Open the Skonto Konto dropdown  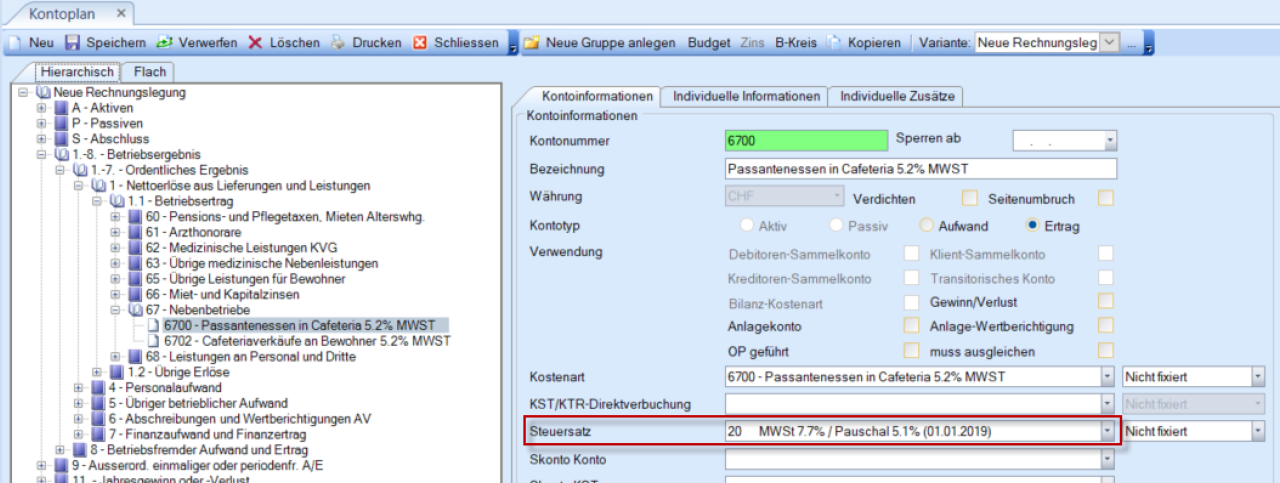(1107, 459)
